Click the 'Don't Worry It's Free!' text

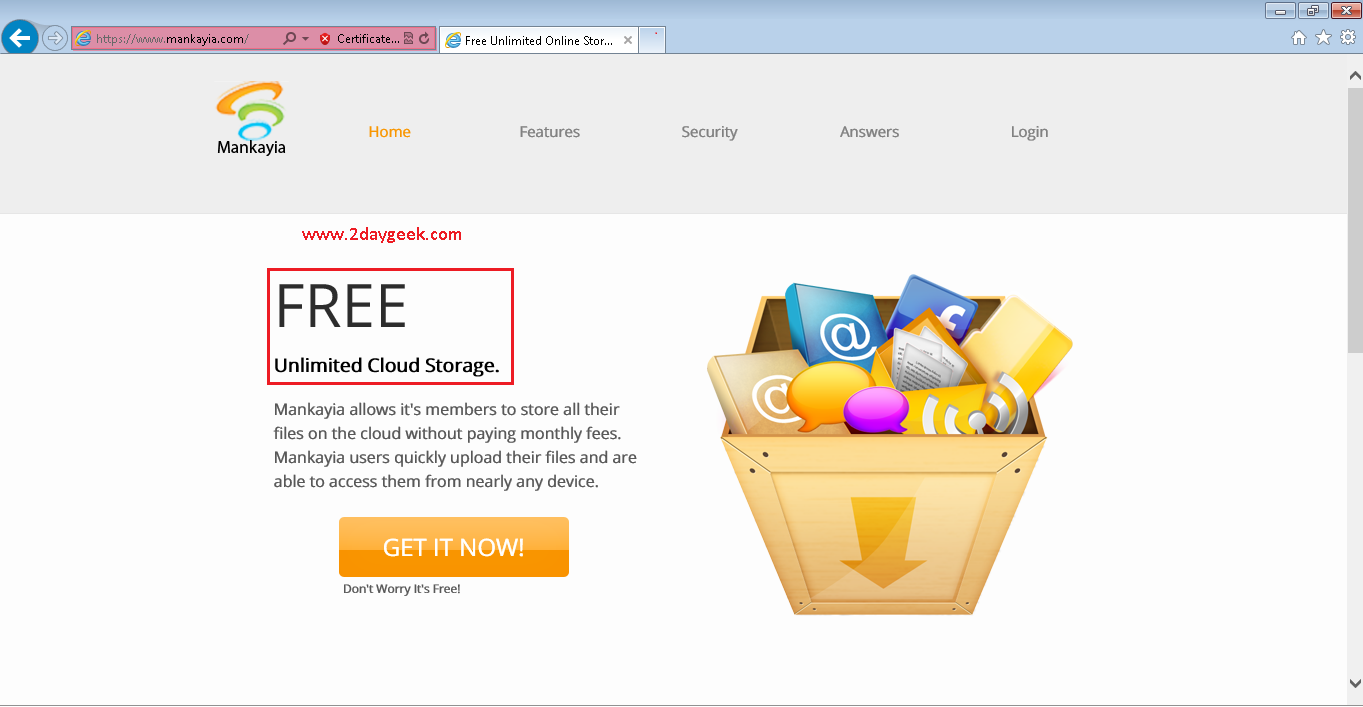(x=402, y=589)
